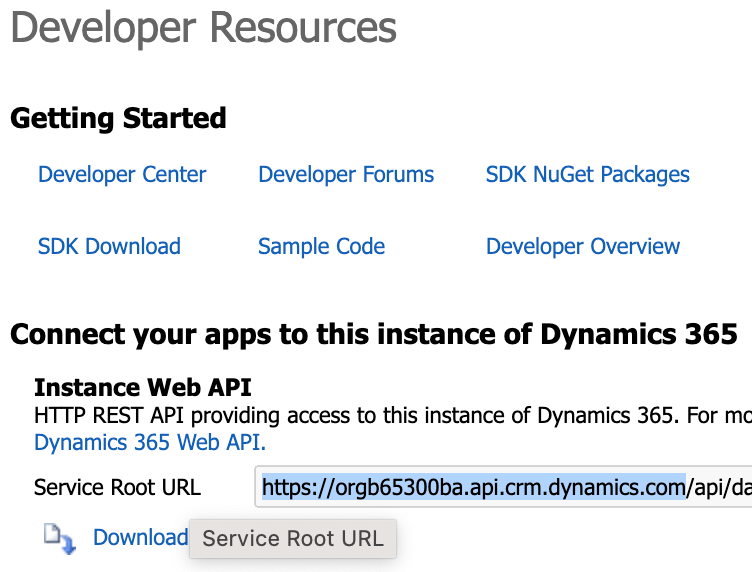Open the Sample Code link

click(x=321, y=246)
